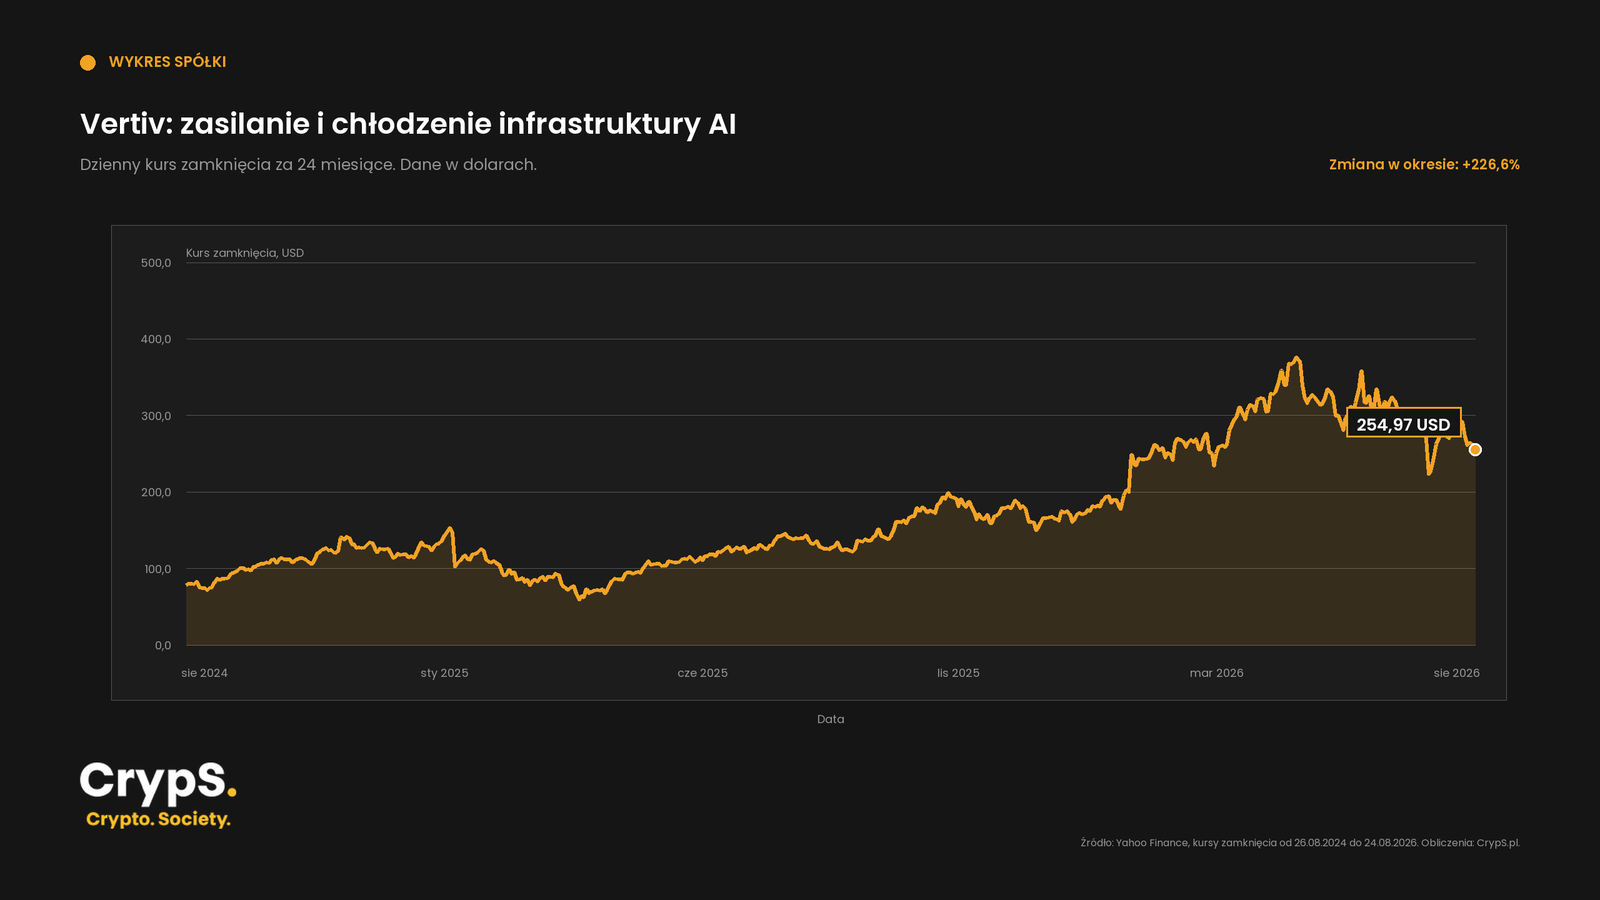Viewport: 1600px width, 900px height.
Task: Click the subtitle 'Dzienny kurs zamknięcia za 24 miesiące'
Action: (x=308, y=164)
